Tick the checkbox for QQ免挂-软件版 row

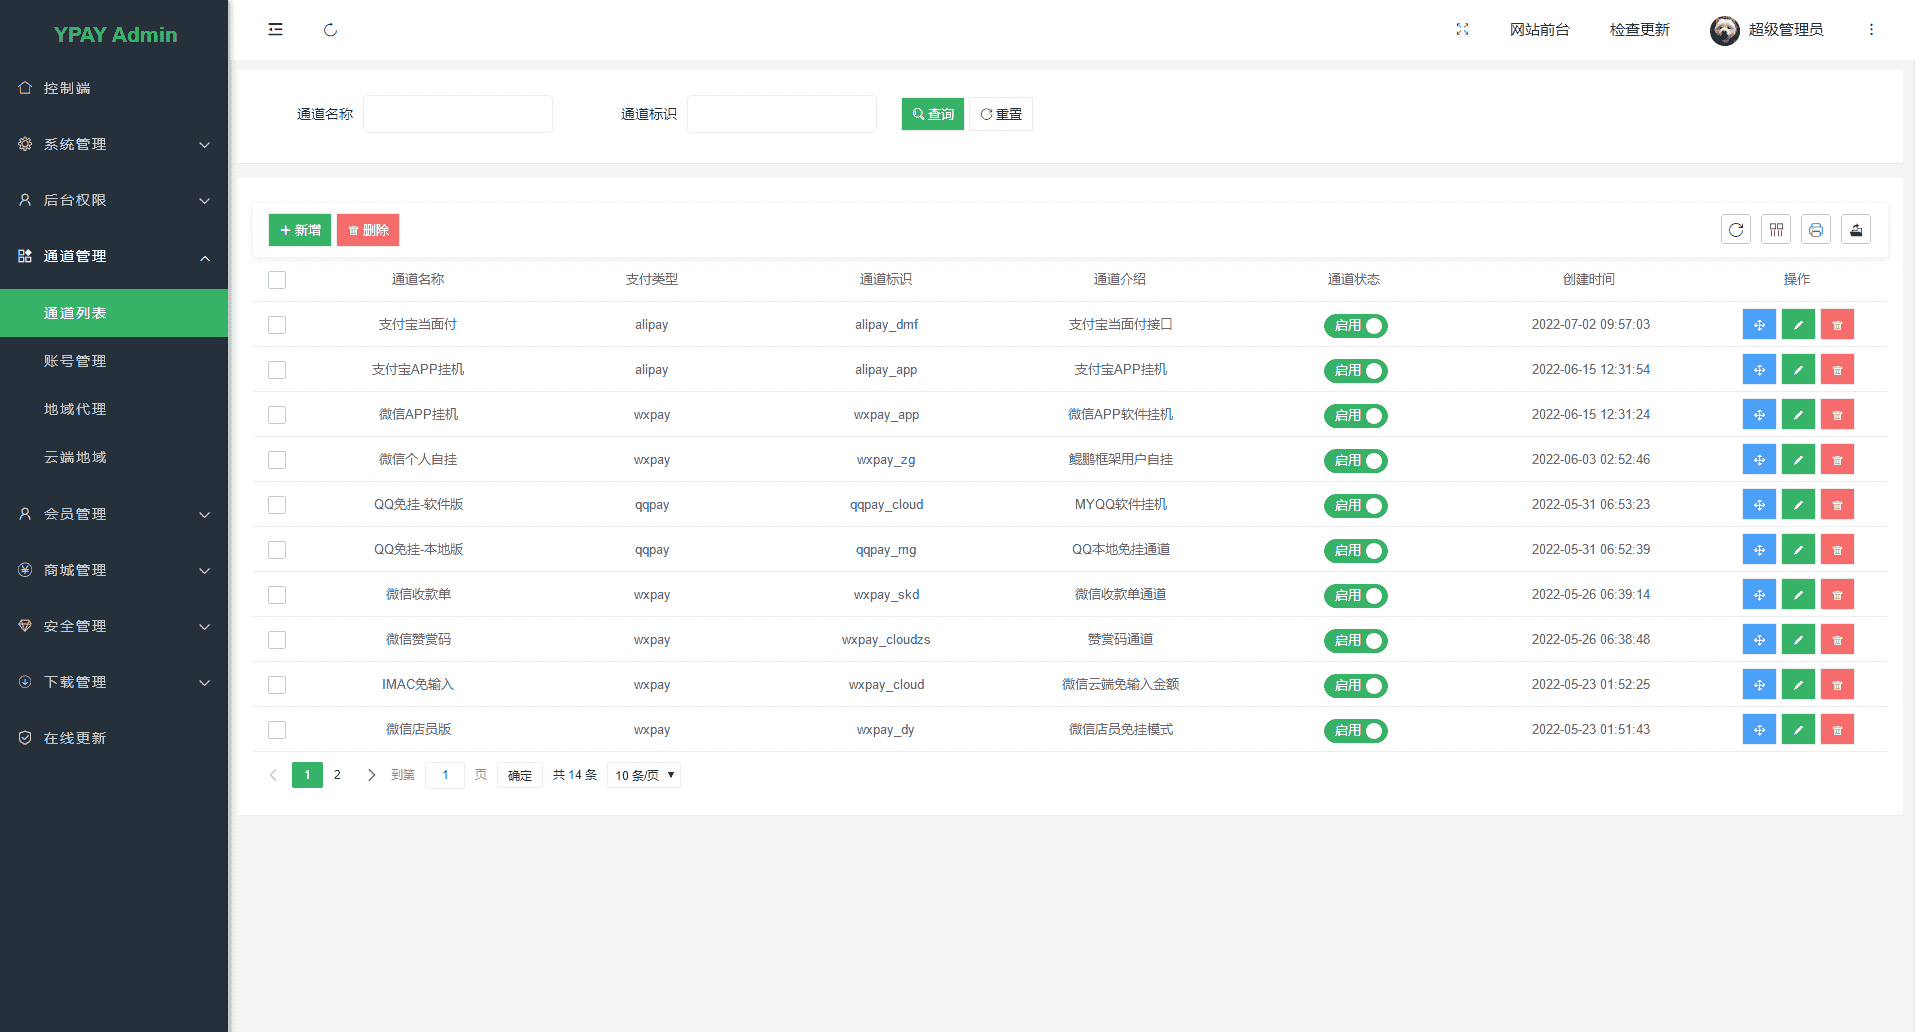pos(277,505)
